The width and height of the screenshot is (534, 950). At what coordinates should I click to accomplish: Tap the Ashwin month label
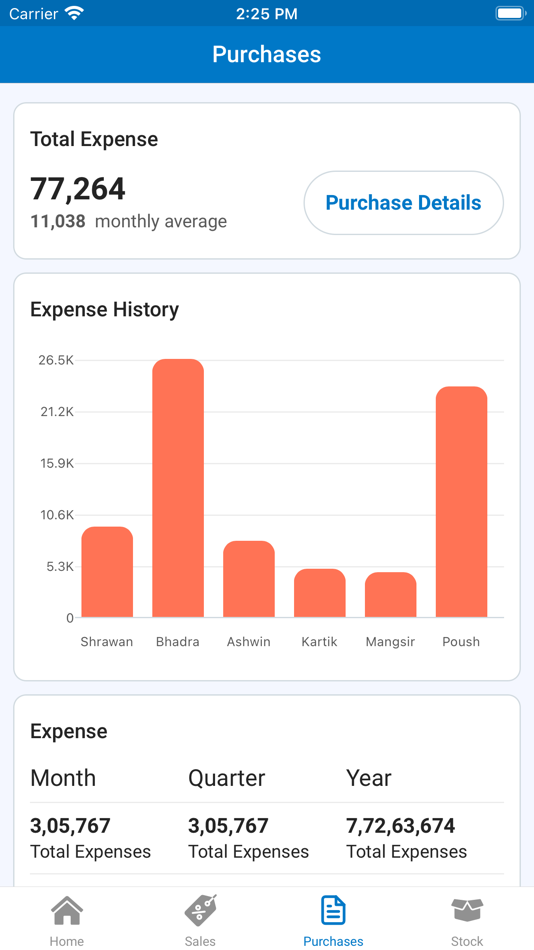pos(249,642)
